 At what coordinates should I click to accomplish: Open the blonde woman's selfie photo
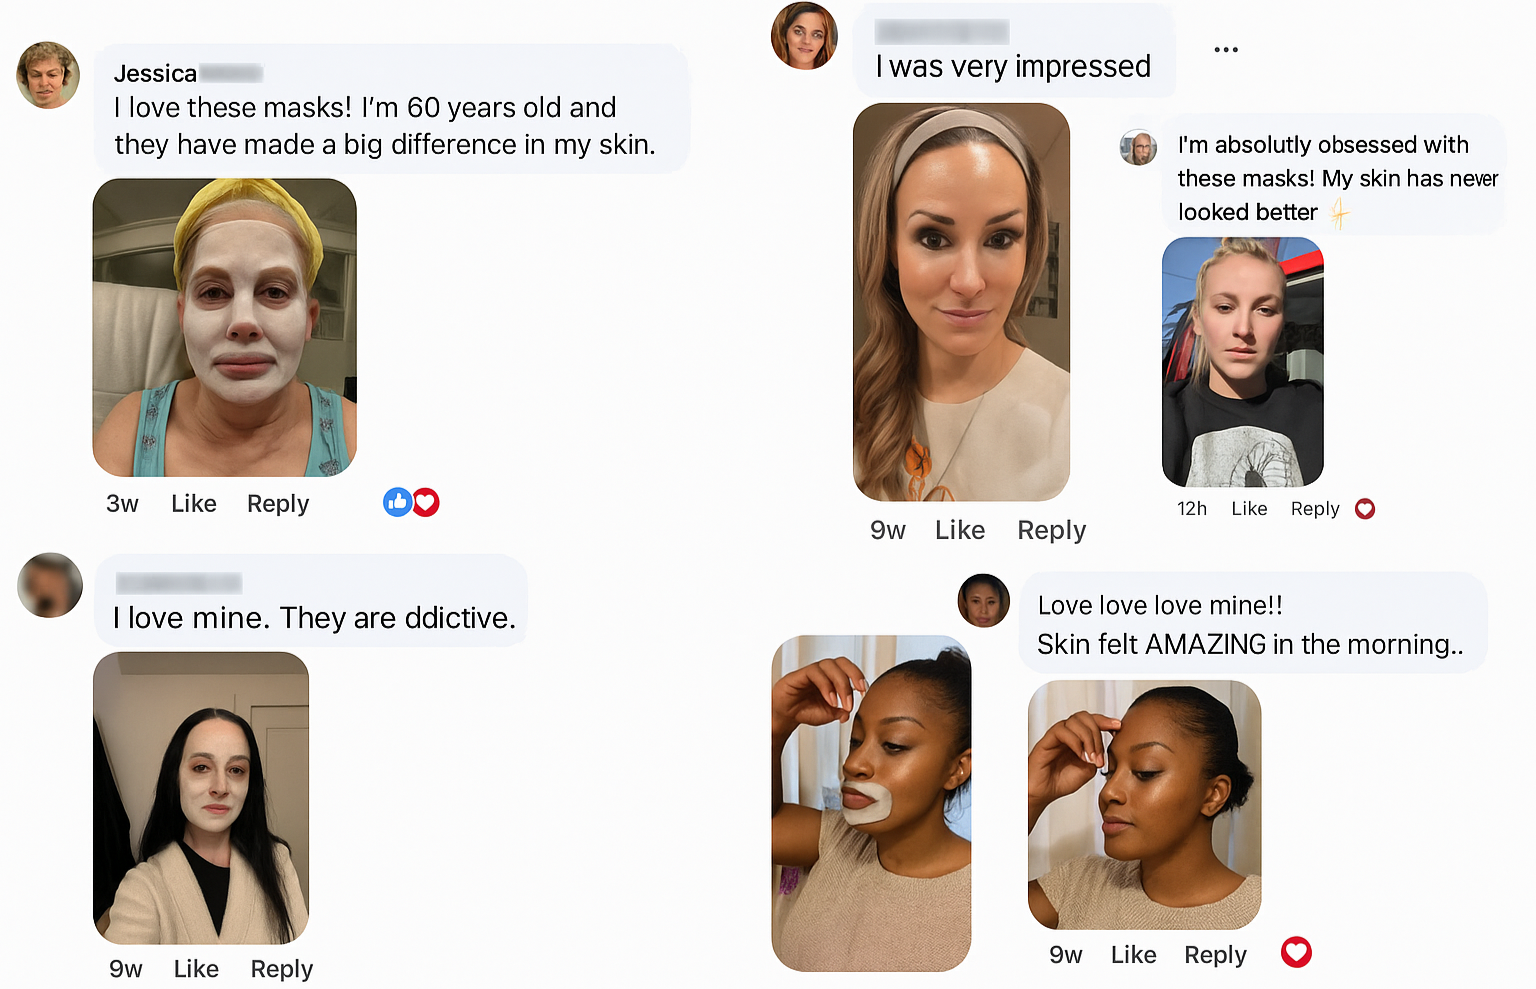click(1242, 361)
